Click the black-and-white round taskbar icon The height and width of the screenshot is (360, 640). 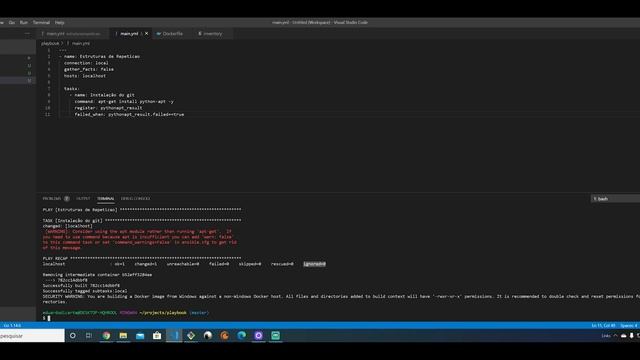208,336
